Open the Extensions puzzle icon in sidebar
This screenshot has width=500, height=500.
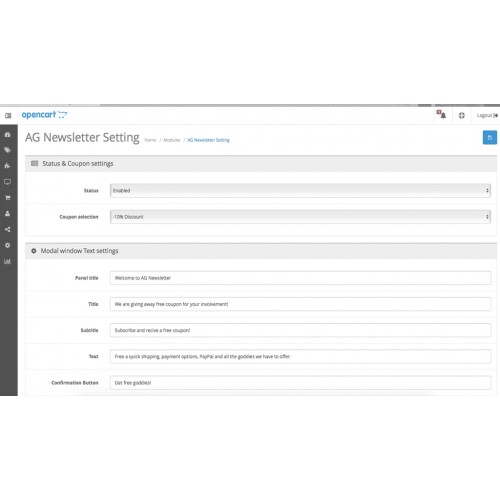[x=7, y=166]
